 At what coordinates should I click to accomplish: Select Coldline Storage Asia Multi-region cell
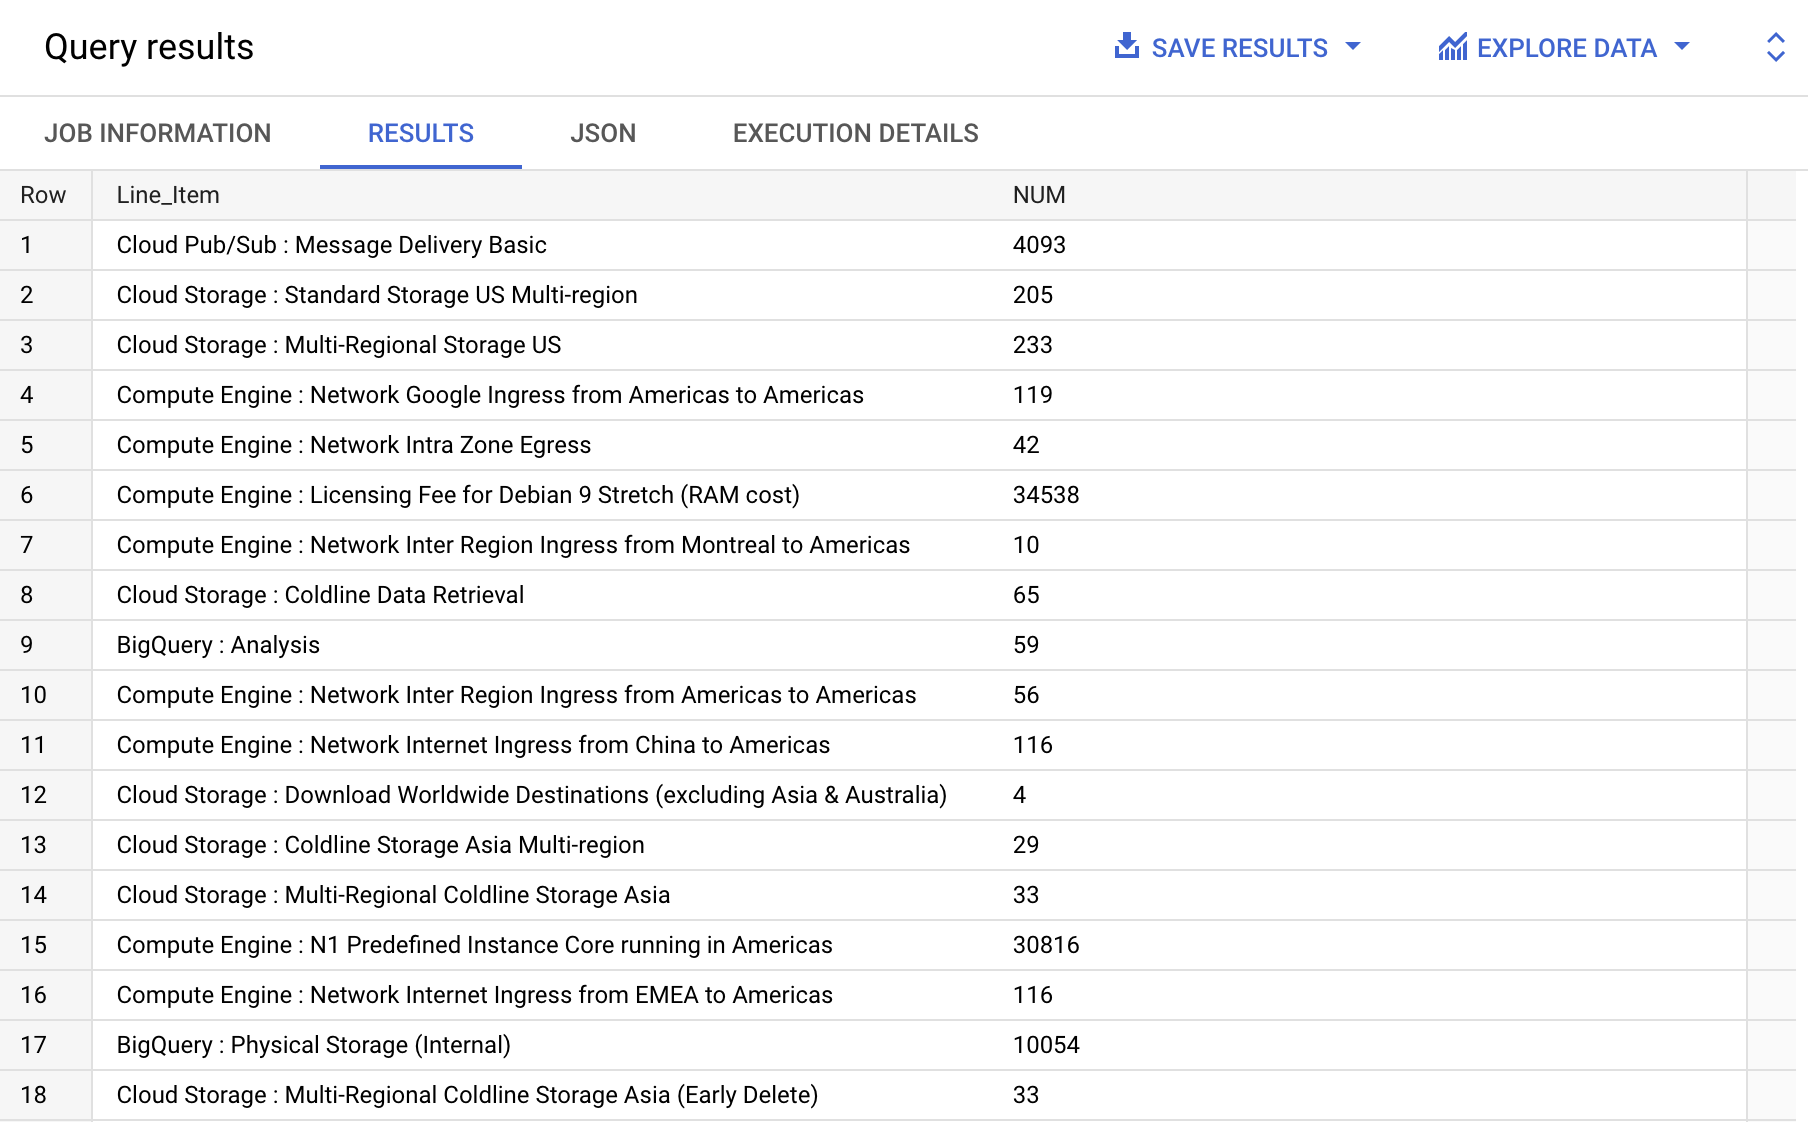click(x=380, y=845)
